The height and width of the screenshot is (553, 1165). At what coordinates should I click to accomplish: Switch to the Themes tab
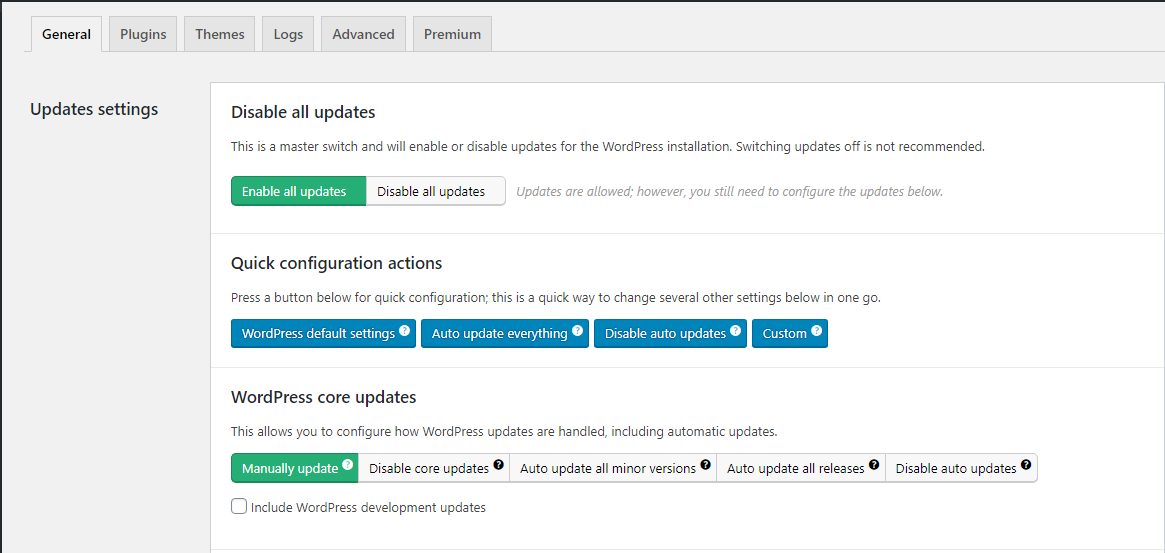(220, 34)
